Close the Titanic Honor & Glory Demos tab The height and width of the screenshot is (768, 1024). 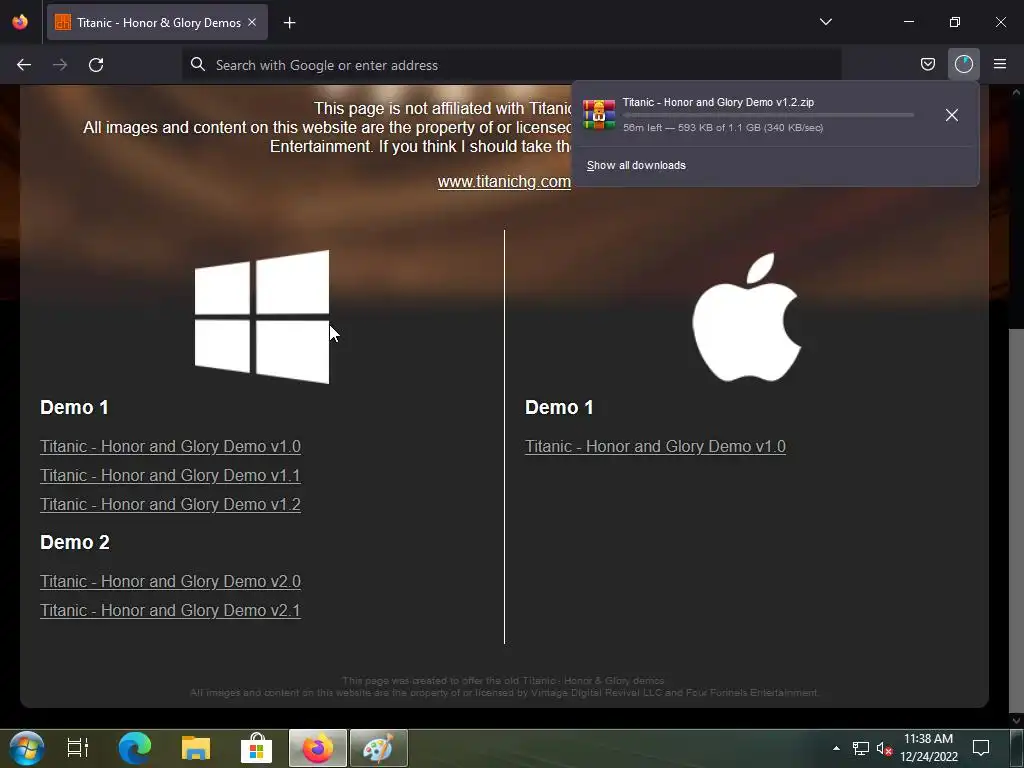pyautogui.click(x=252, y=22)
